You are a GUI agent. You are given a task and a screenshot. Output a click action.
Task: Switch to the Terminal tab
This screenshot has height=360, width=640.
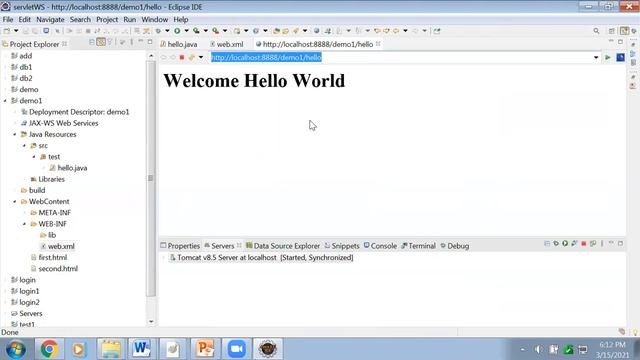pyautogui.click(x=418, y=246)
